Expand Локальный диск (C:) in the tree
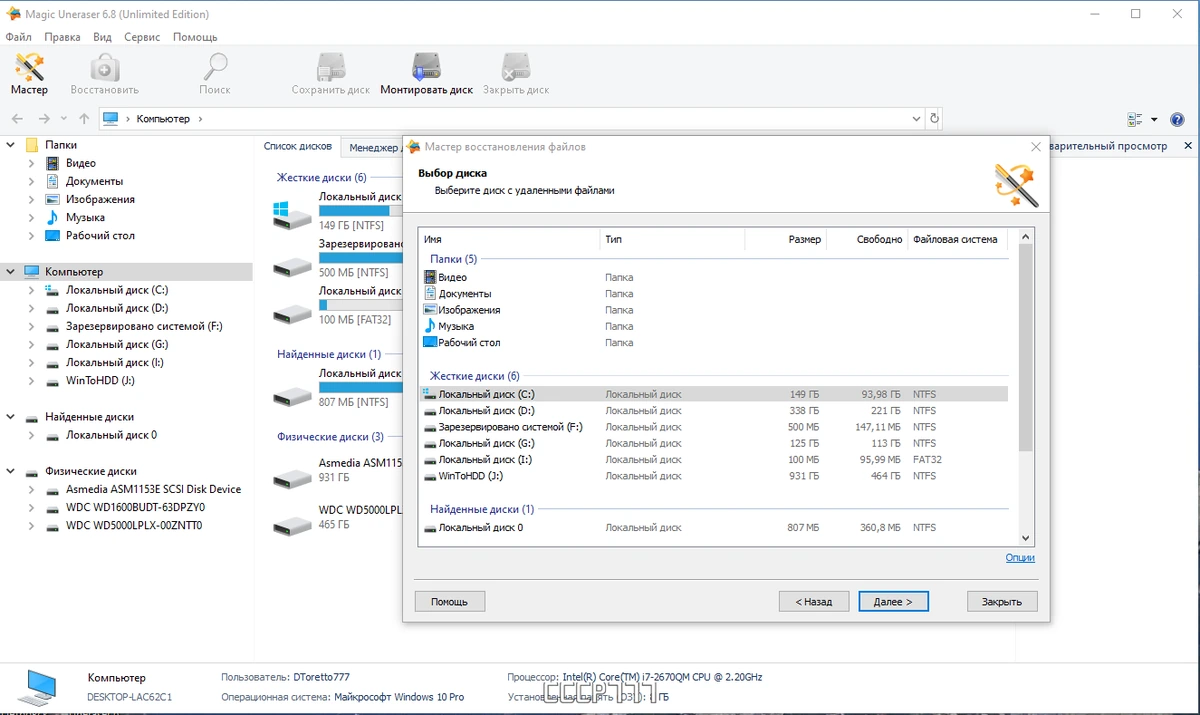This screenshot has width=1200, height=715. tap(31, 290)
